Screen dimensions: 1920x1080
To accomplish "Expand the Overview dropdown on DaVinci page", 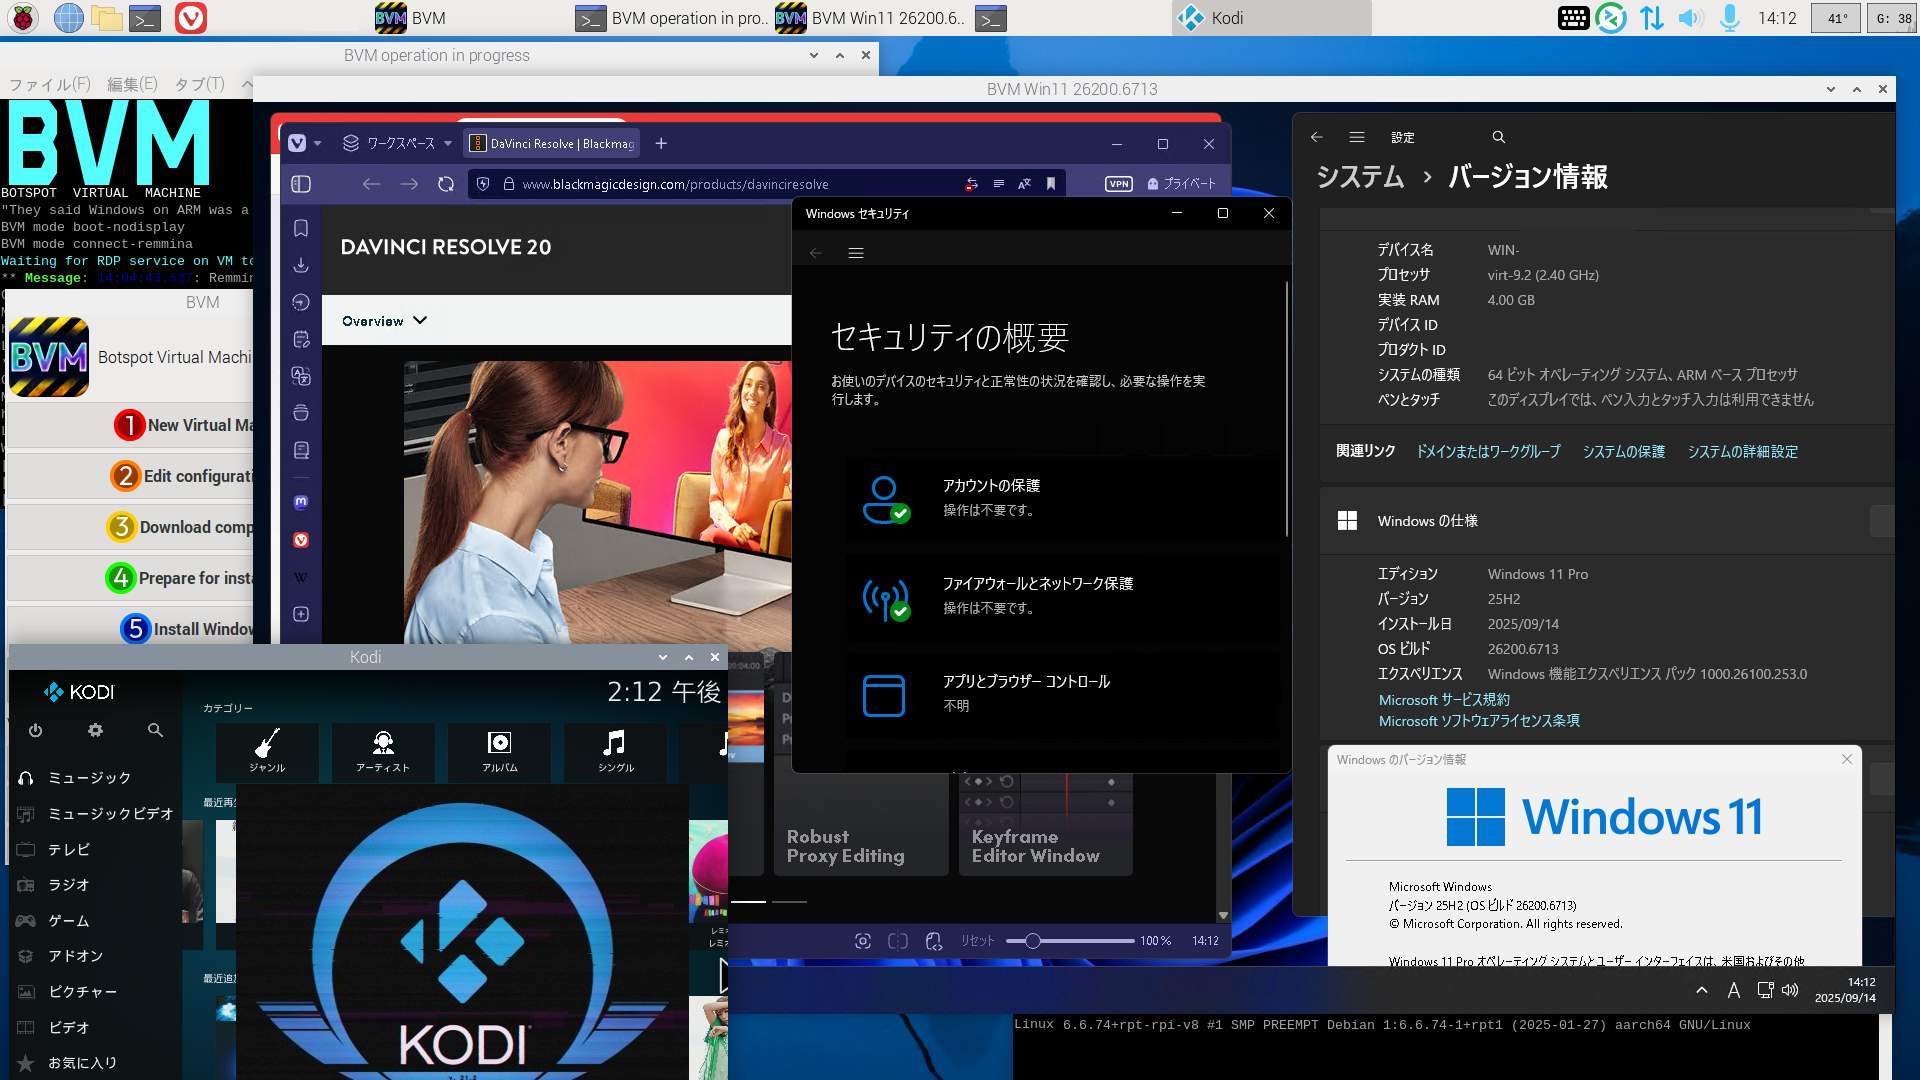I will [384, 321].
